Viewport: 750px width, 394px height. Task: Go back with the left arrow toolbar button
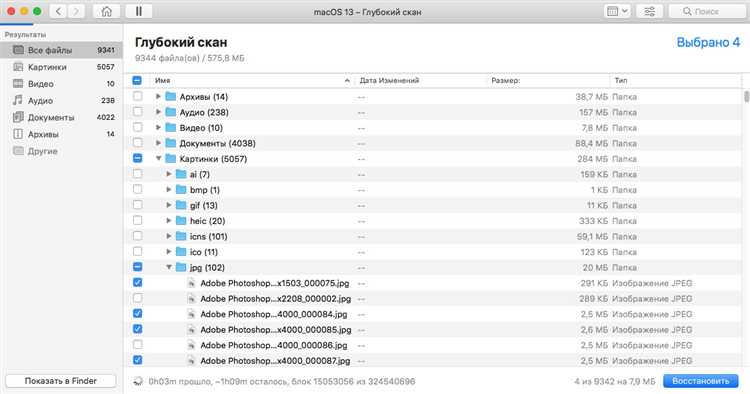[58, 11]
